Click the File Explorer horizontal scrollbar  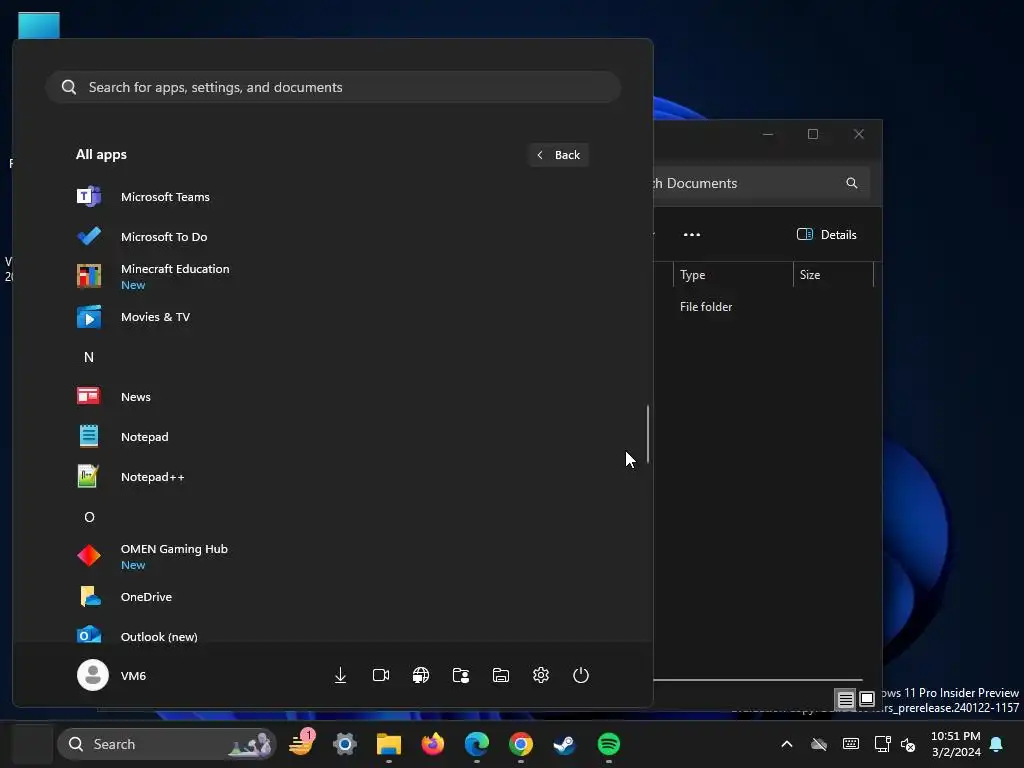pyautogui.click(x=758, y=680)
